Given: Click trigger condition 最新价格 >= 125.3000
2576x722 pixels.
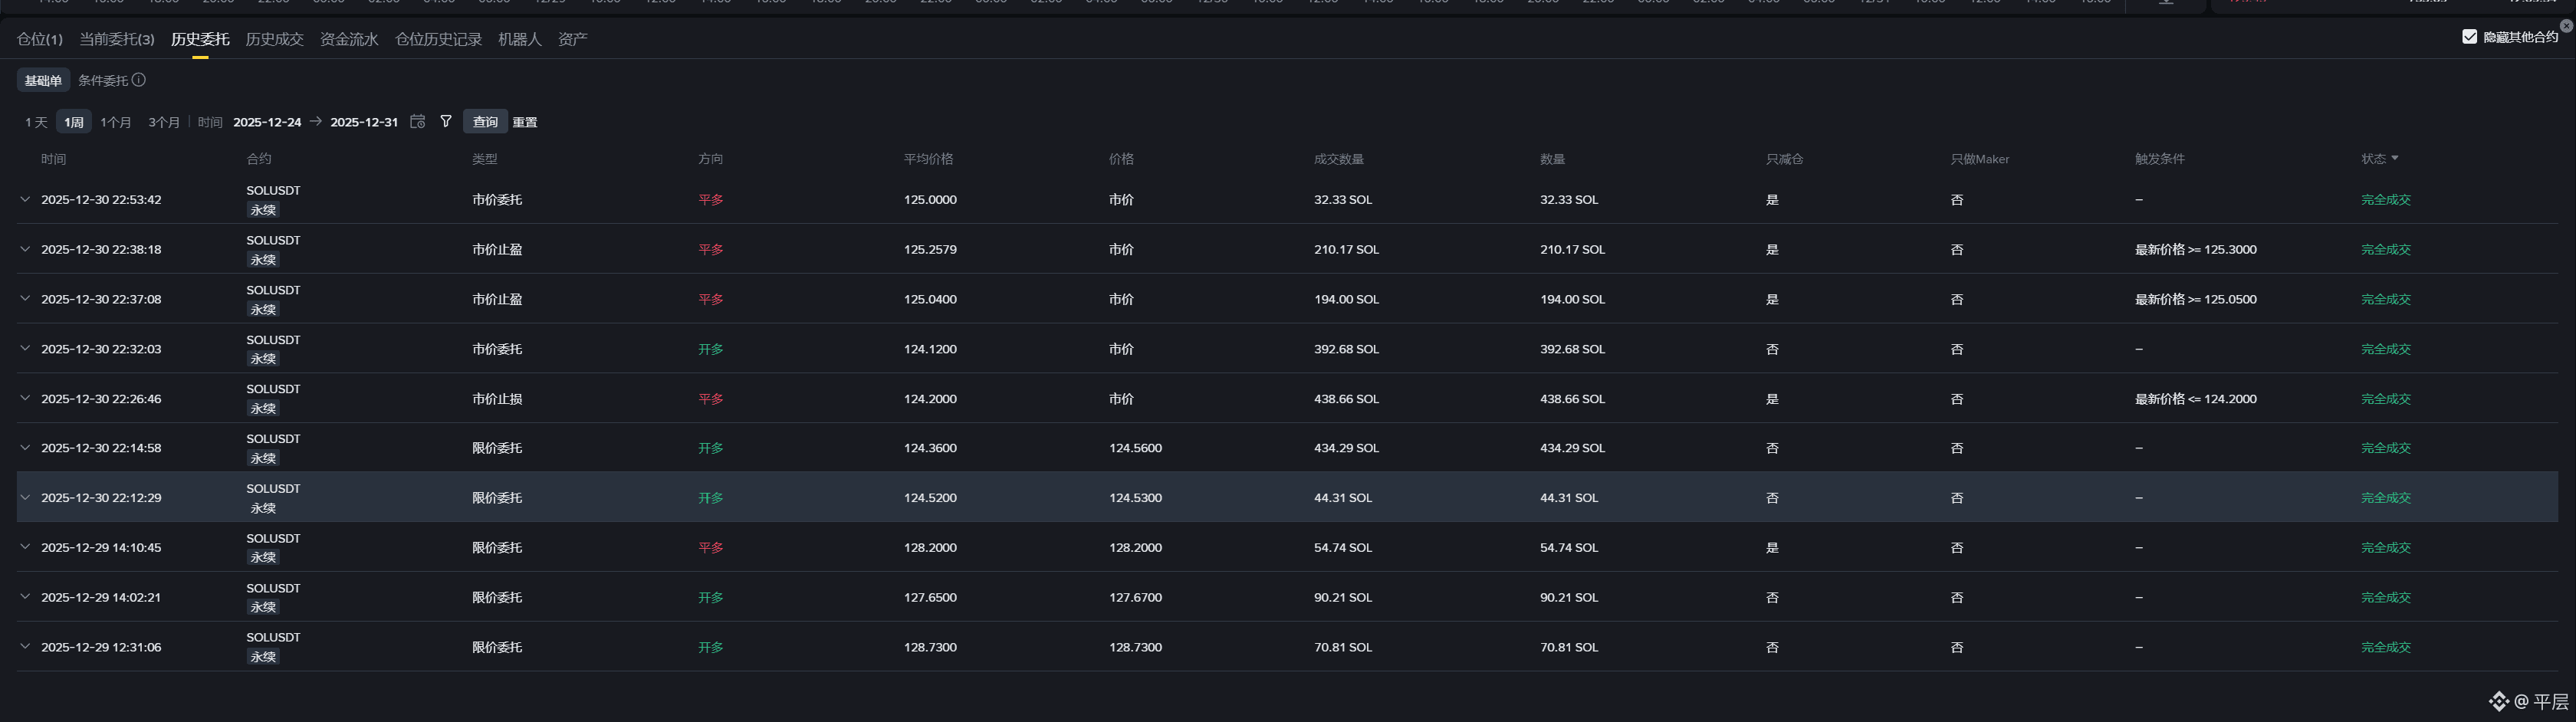Looking at the screenshot, I should pyautogui.click(x=2195, y=249).
